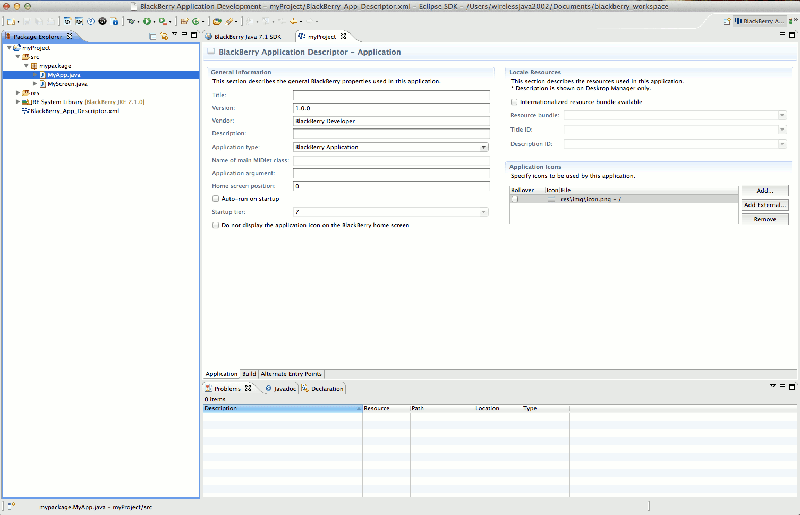The image size is (800, 515).
Task: Select the res\img\icon.png row in icons table
Action: pyautogui.click(x=623, y=199)
